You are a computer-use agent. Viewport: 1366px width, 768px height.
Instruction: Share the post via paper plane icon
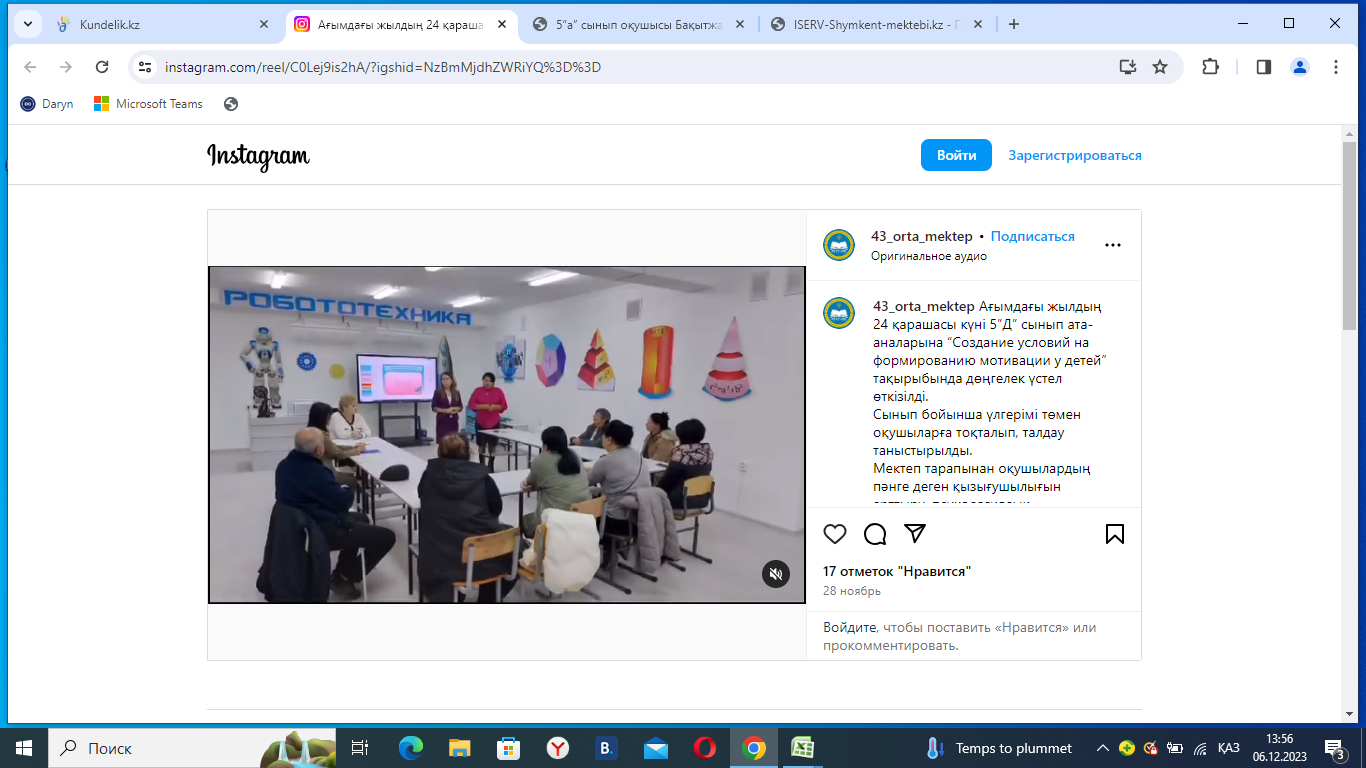915,534
